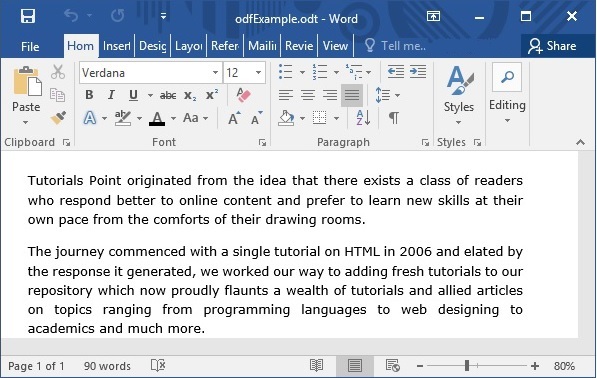The height and width of the screenshot is (378, 597).
Task: Launch the Font dialog box
Action: coord(262,142)
